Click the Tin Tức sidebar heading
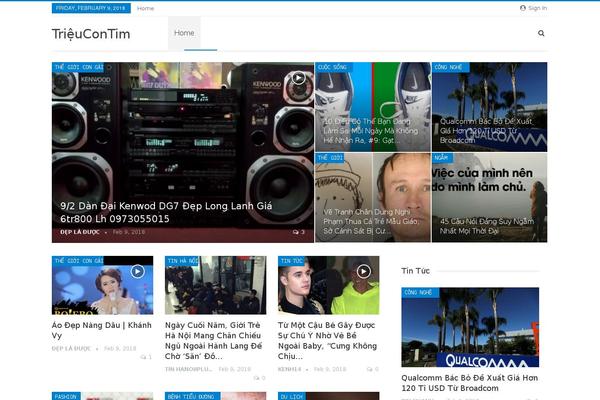Viewport: 600px width, 400px height. pyautogui.click(x=416, y=271)
